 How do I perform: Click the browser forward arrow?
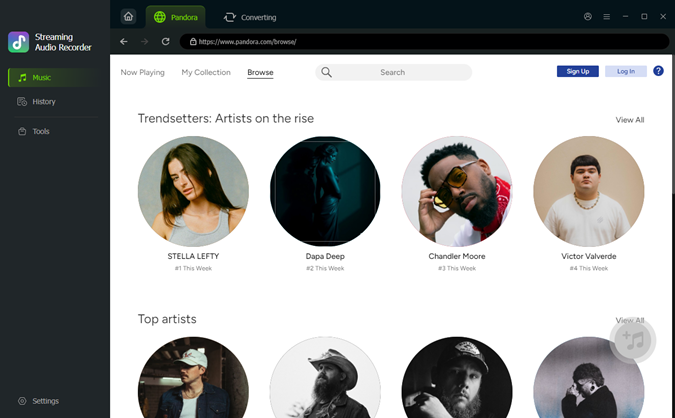coord(145,42)
